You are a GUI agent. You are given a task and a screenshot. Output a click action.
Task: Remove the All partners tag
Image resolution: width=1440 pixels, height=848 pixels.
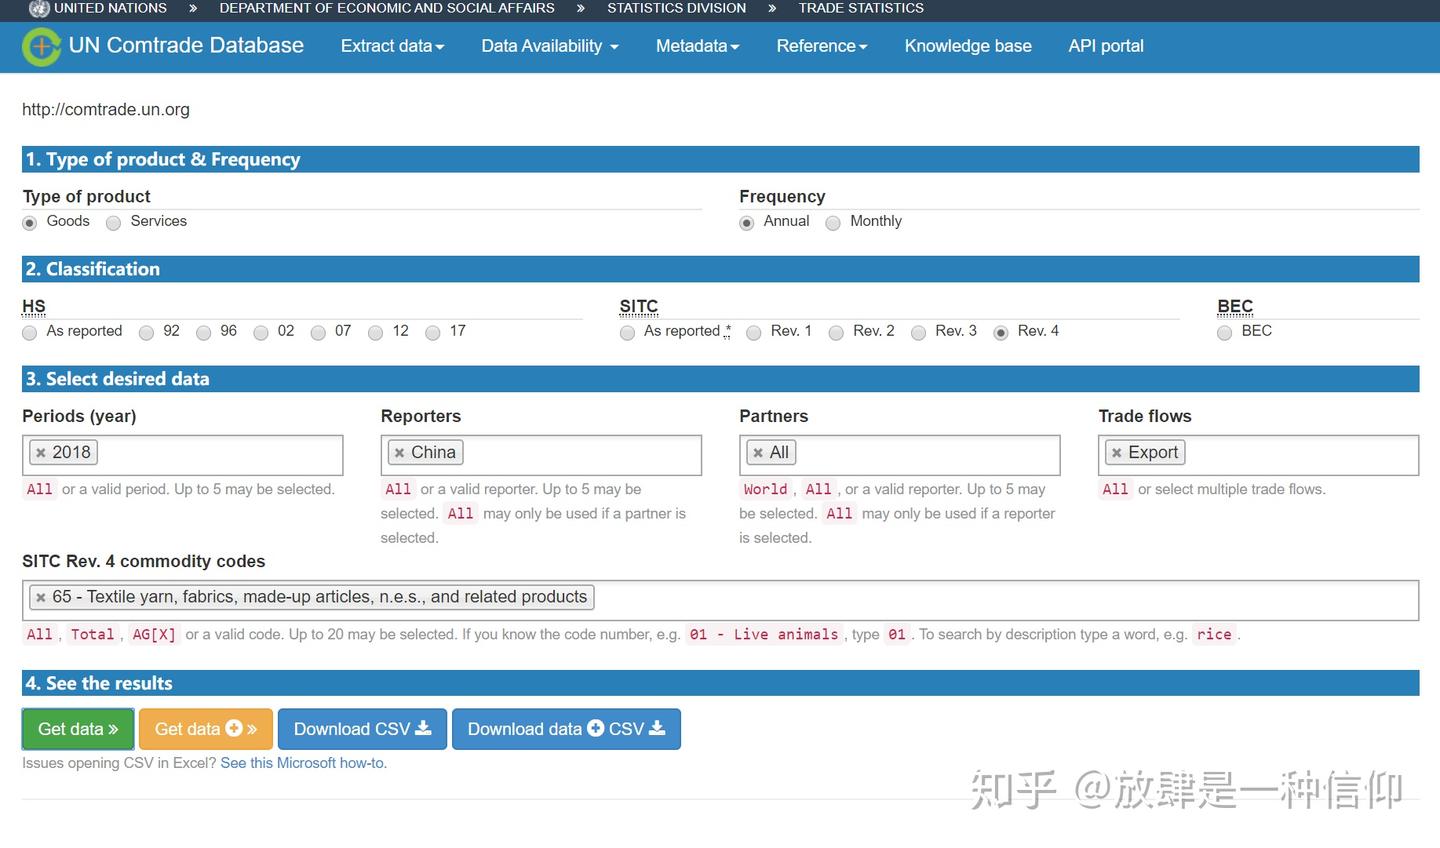(x=758, y=452)
